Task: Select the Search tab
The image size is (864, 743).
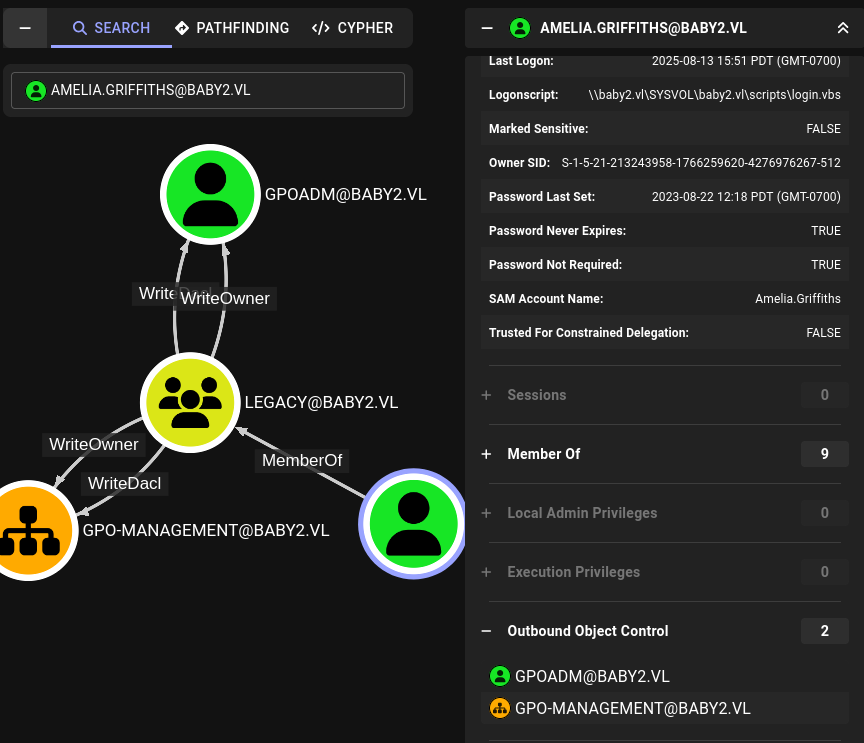Action: 111,28
